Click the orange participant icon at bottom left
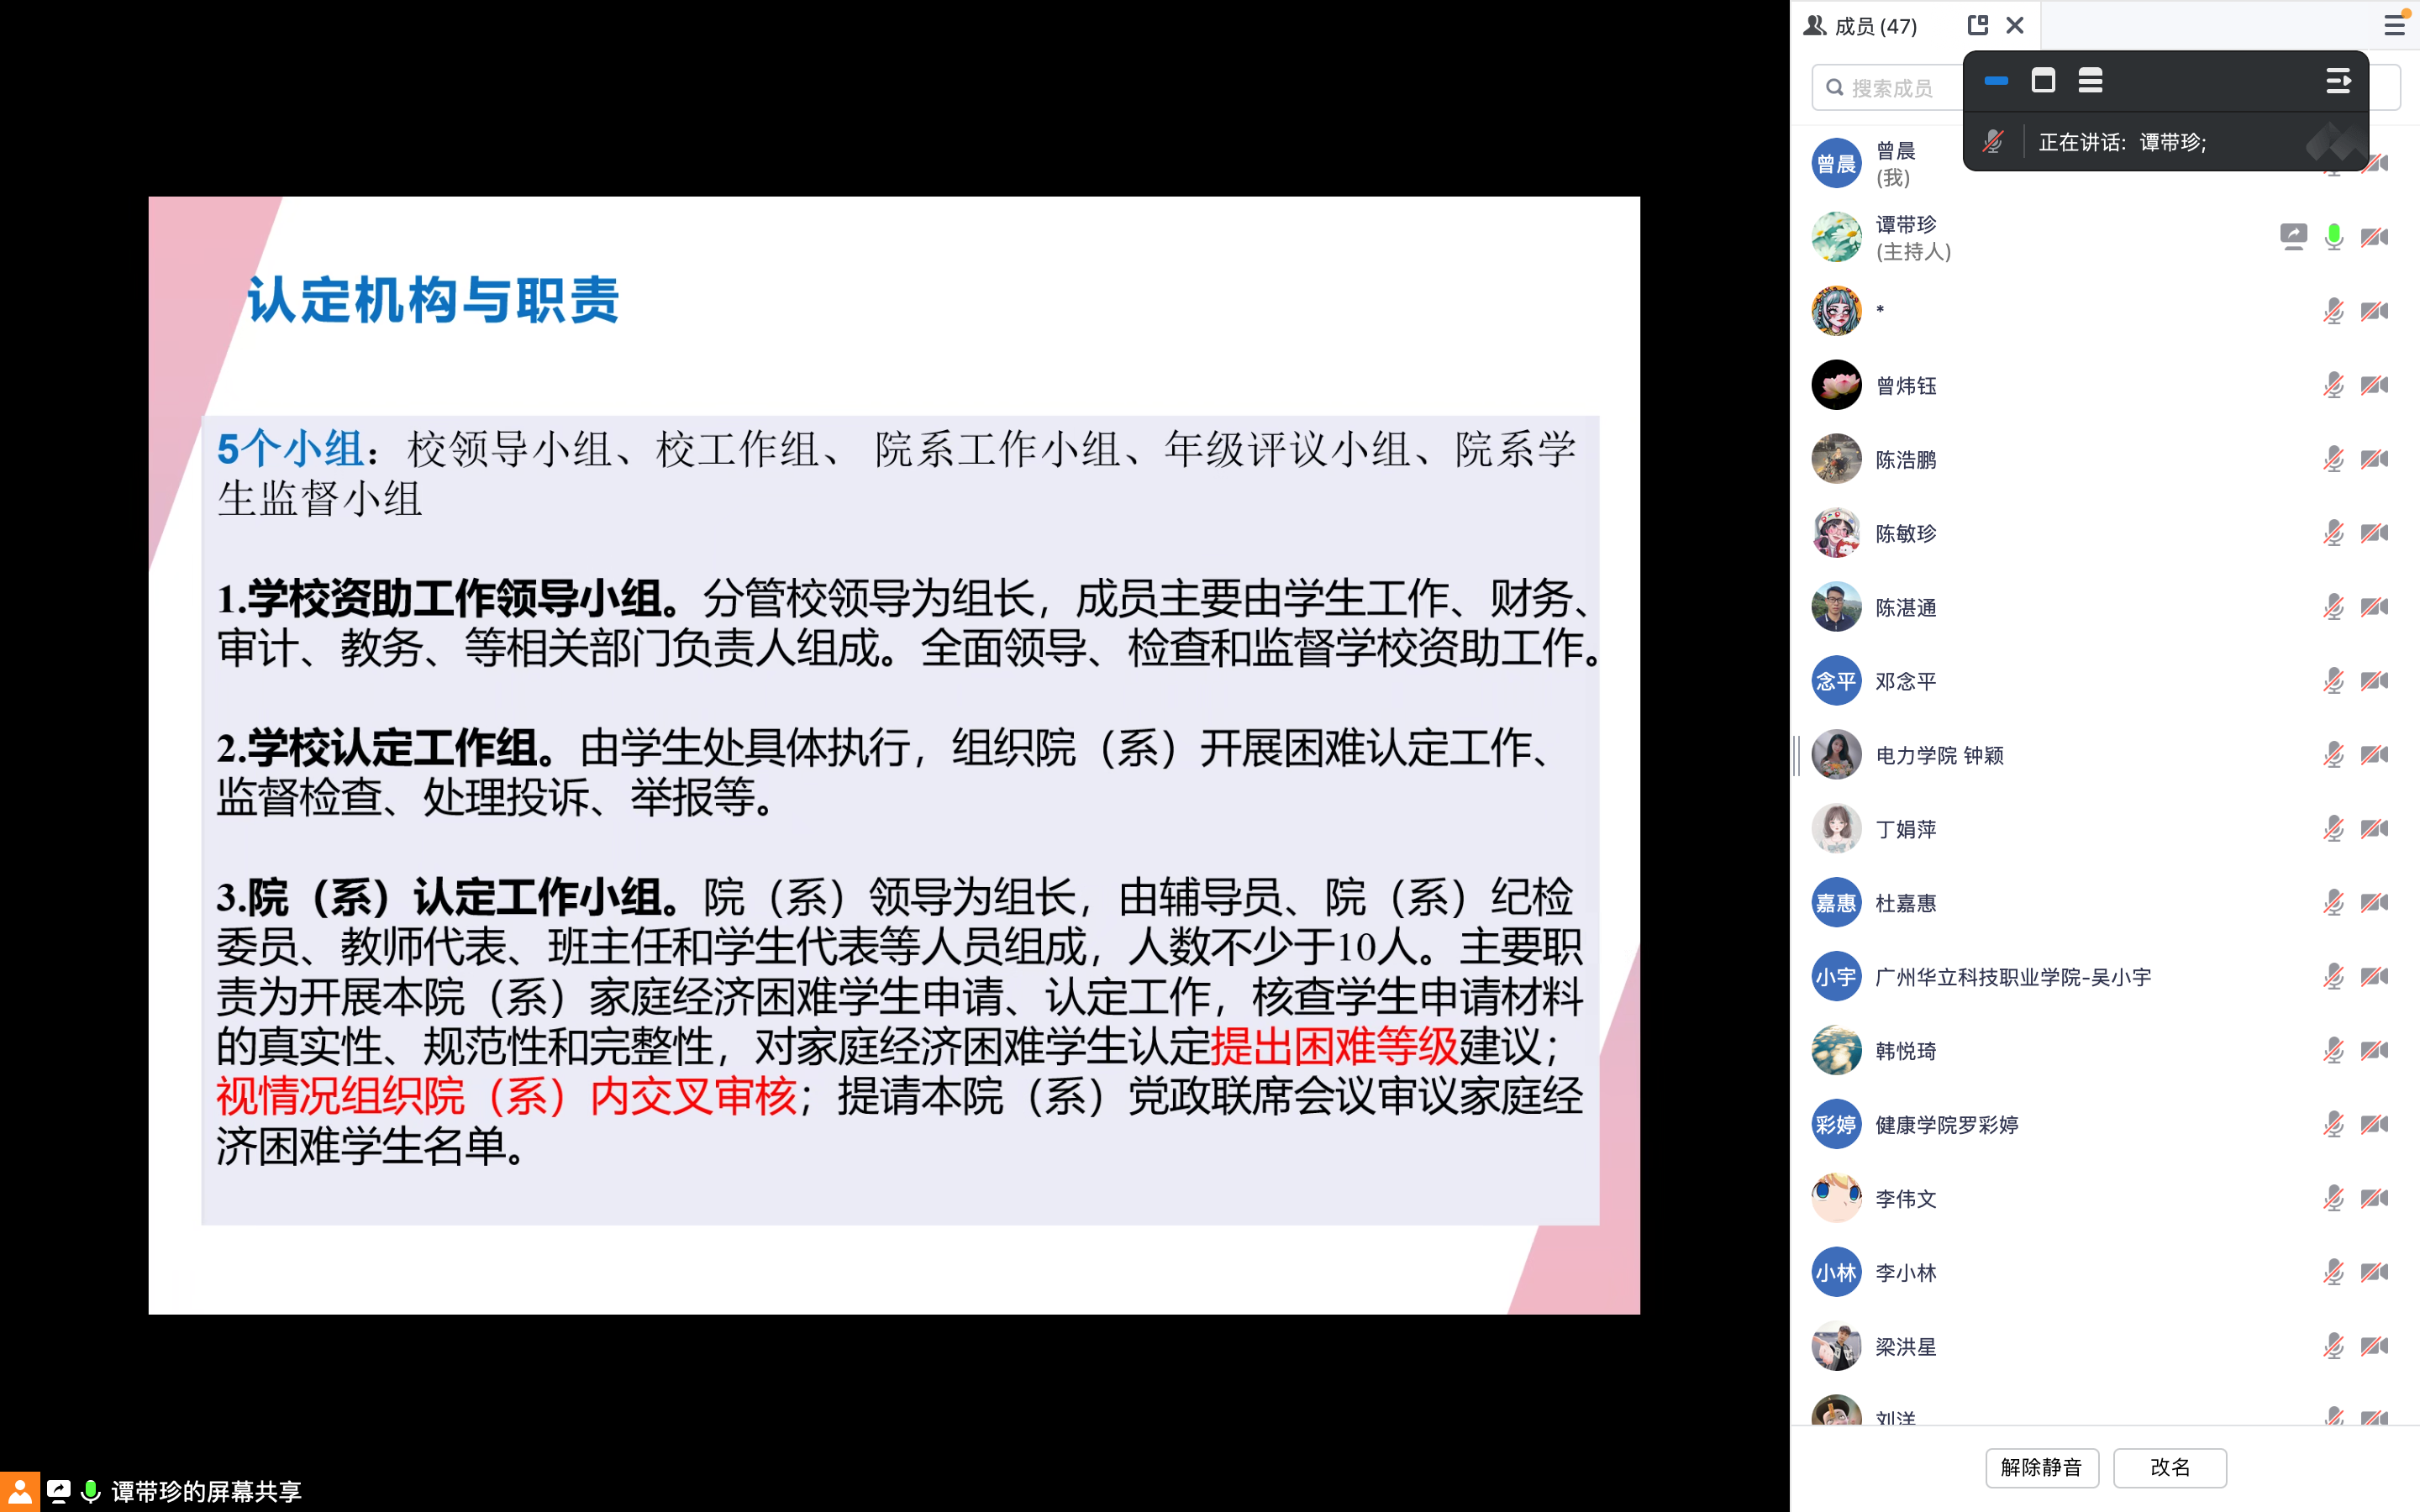The image size is (2420, 1512). click(x=20, y=1491)
